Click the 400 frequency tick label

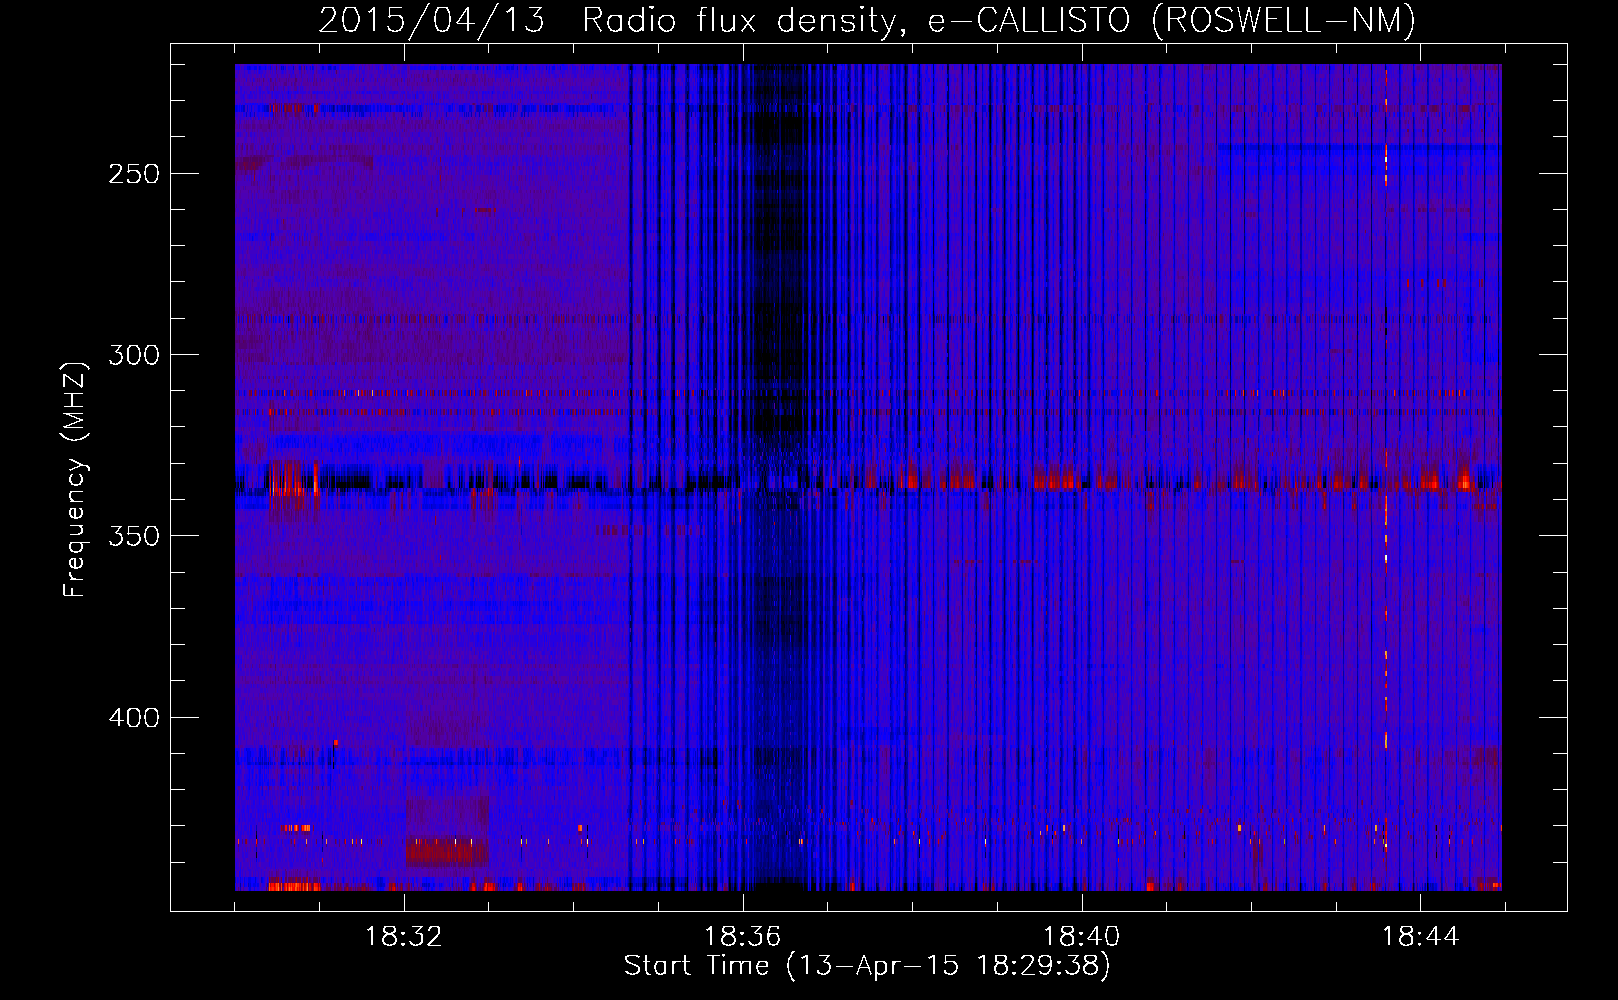point(134,718)
